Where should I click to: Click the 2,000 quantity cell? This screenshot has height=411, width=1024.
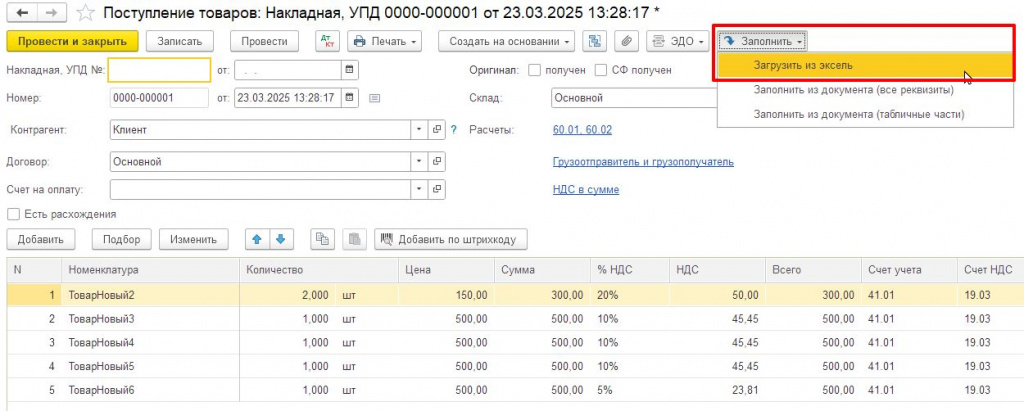[x=287, y=295]
